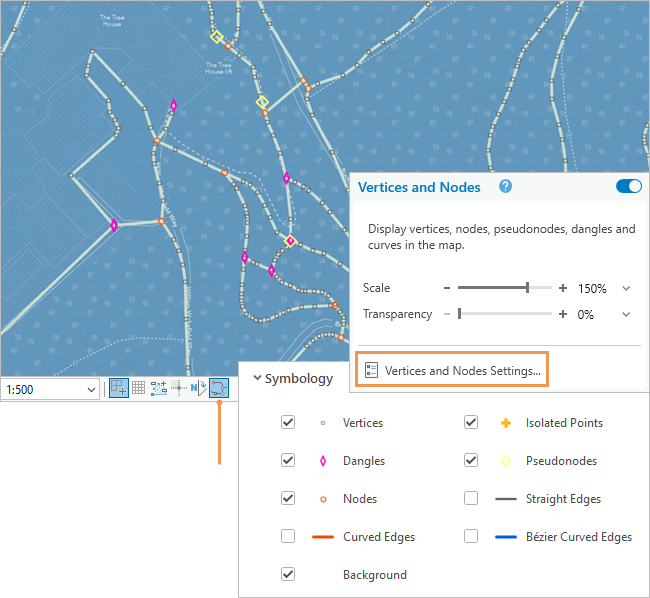Open the Scale 150% percentage dropdown
Screen dimensions: 650x598
(626, 288)
